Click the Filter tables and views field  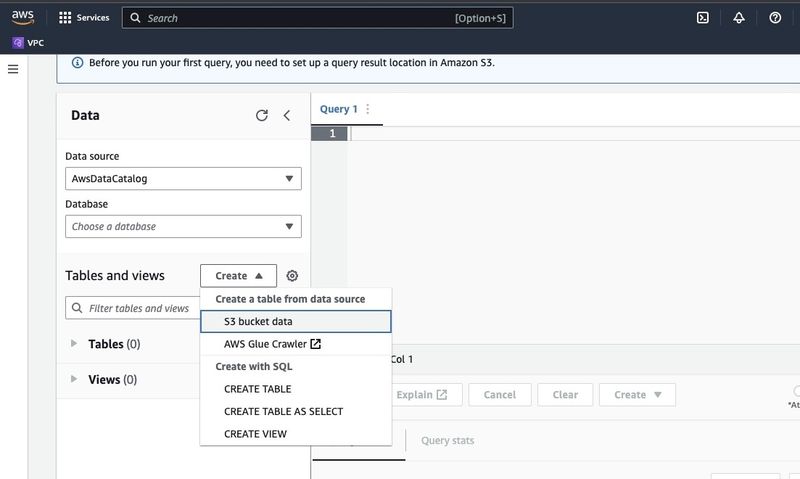pos(135,308)
